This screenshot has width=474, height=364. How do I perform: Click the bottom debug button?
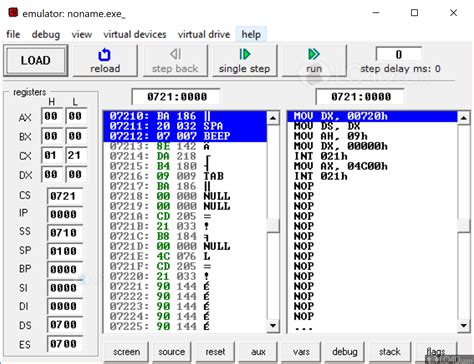click(344, 352)
